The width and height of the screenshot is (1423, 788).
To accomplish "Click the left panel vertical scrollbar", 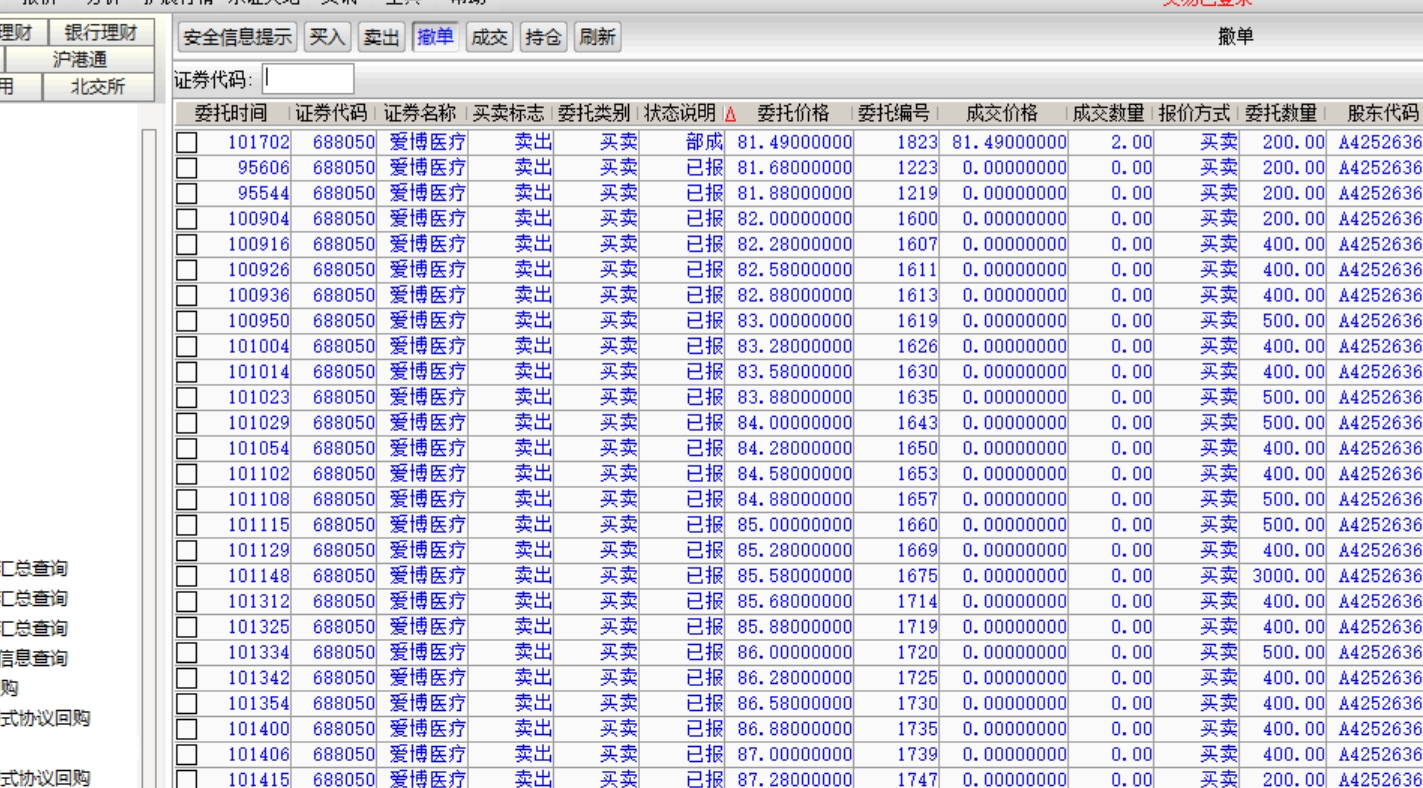I will (149, 458).
